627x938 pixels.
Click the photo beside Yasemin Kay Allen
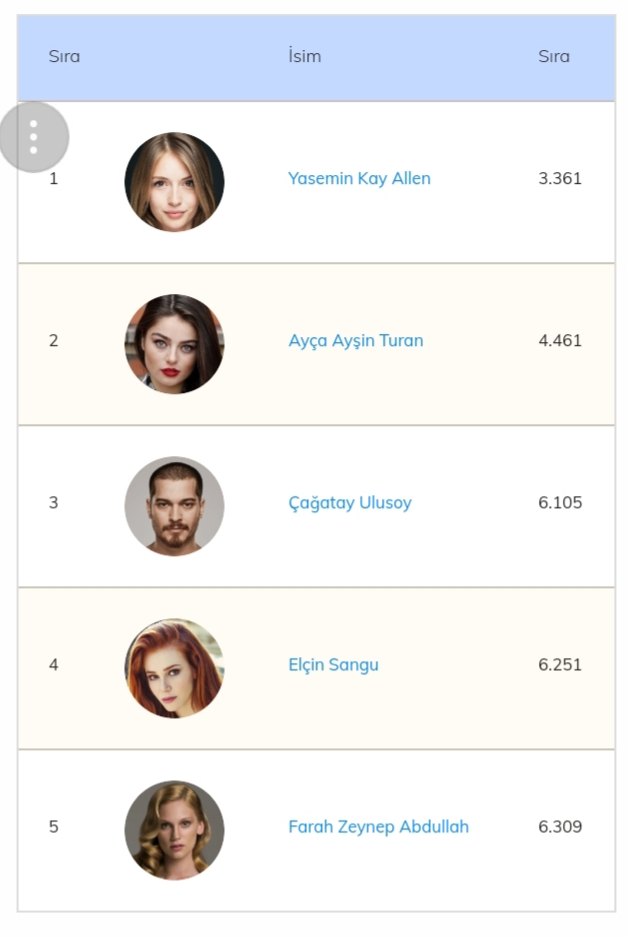coord(174,182)
